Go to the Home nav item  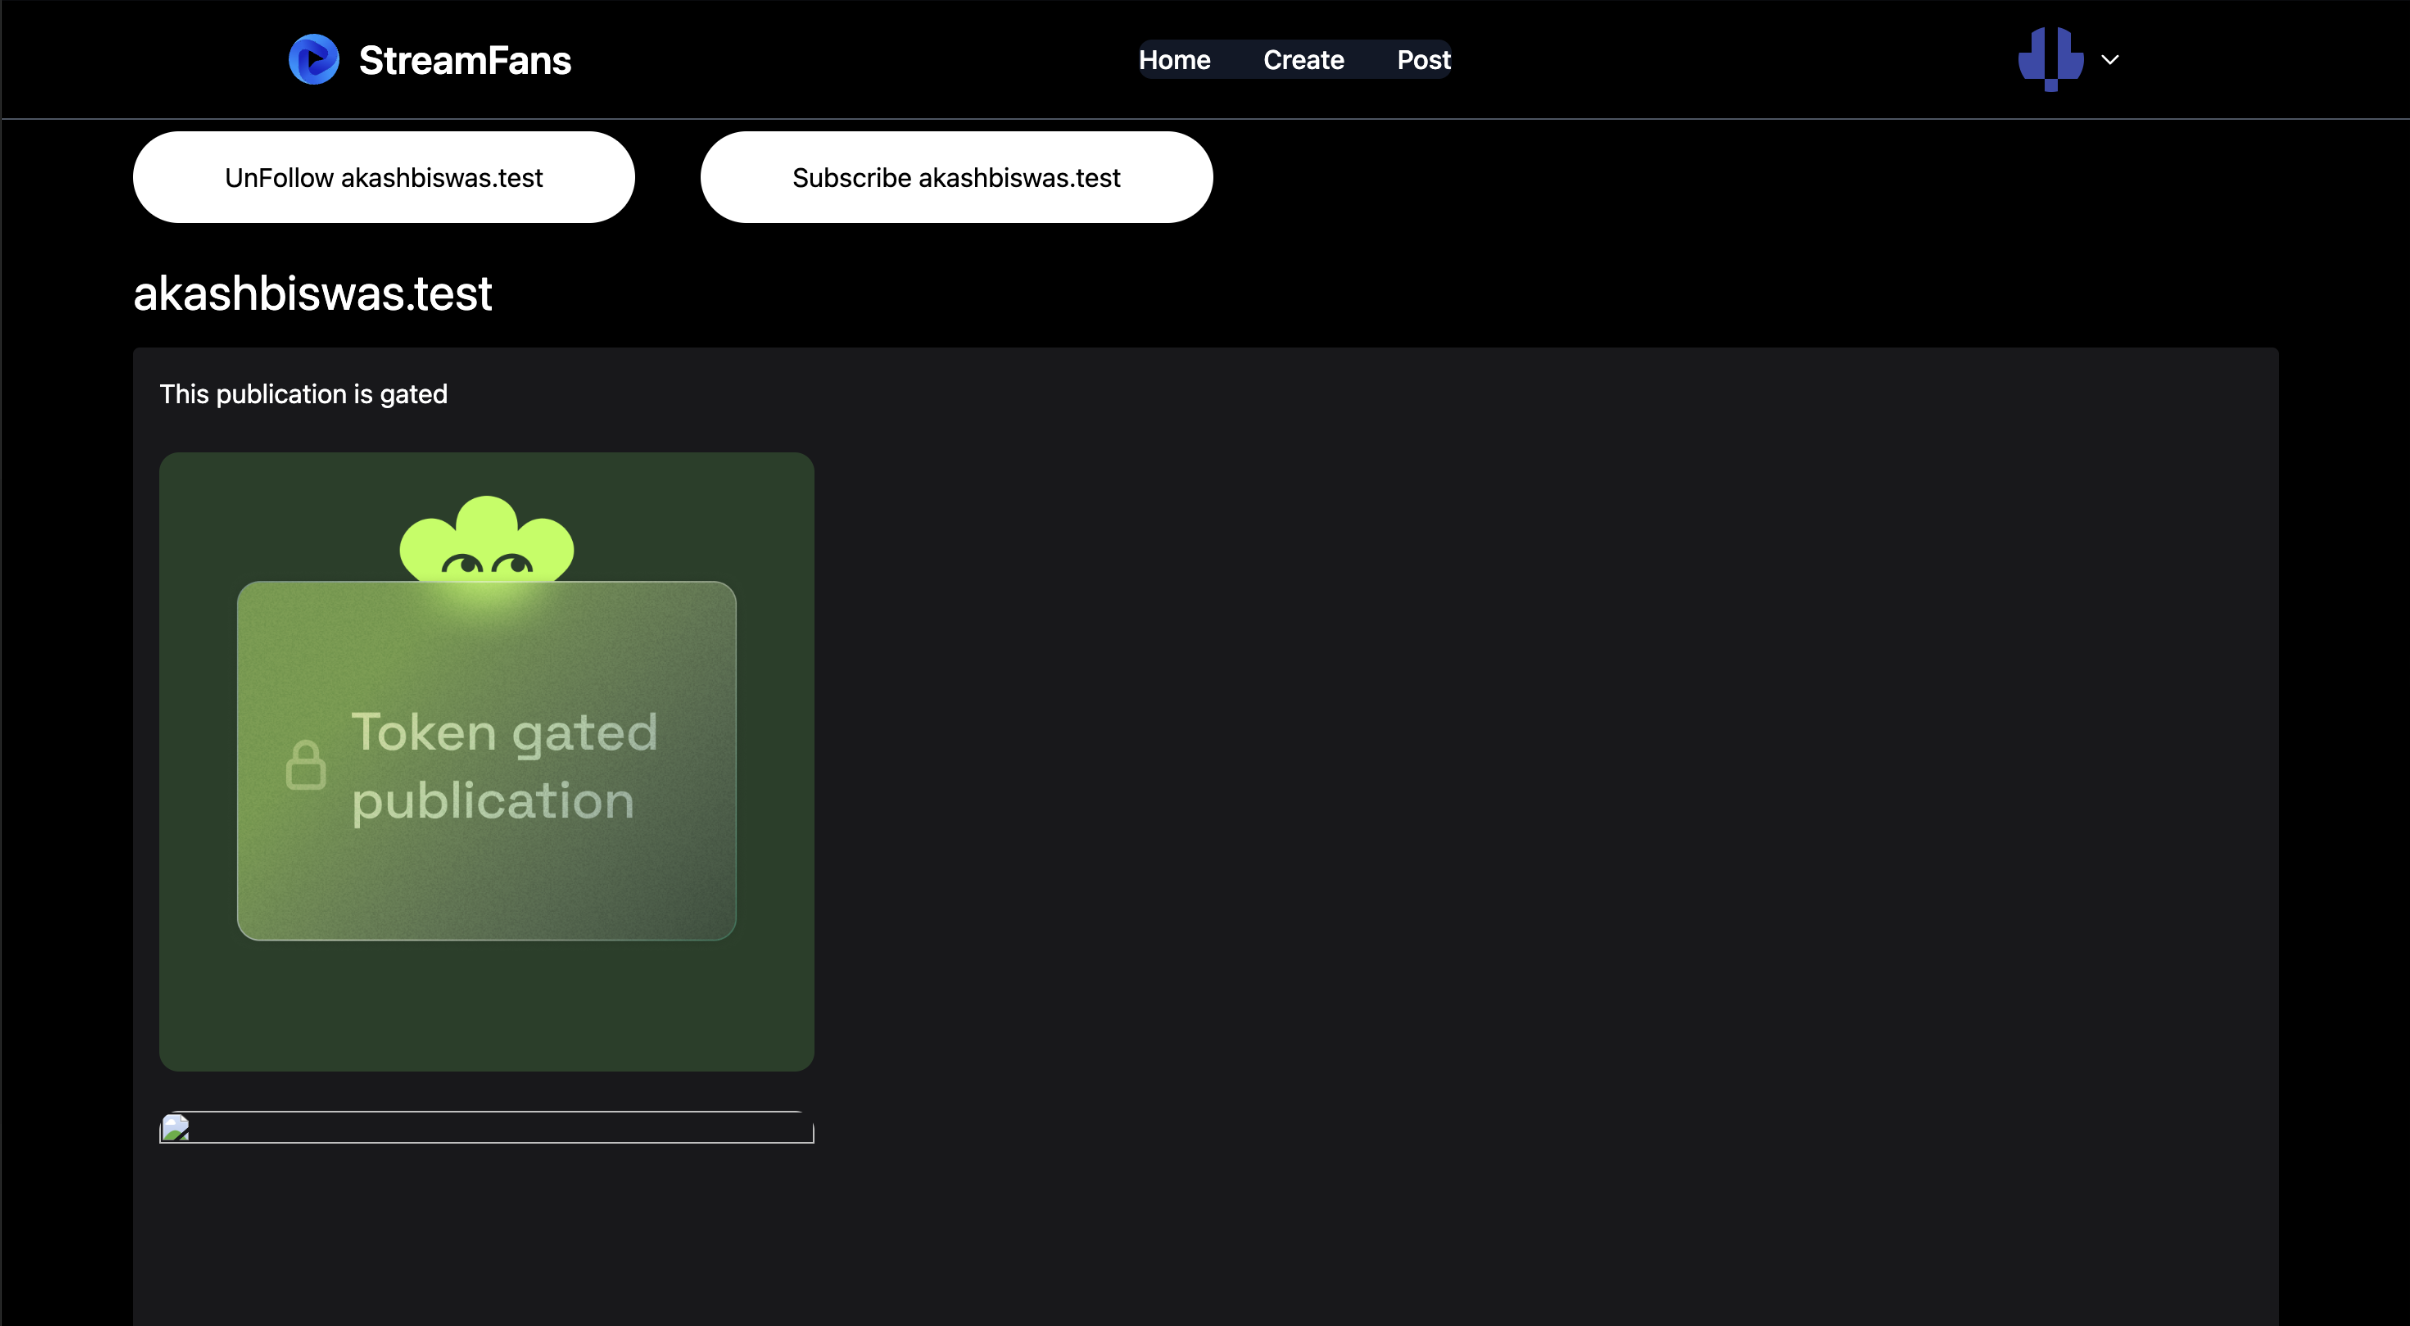1174,60
